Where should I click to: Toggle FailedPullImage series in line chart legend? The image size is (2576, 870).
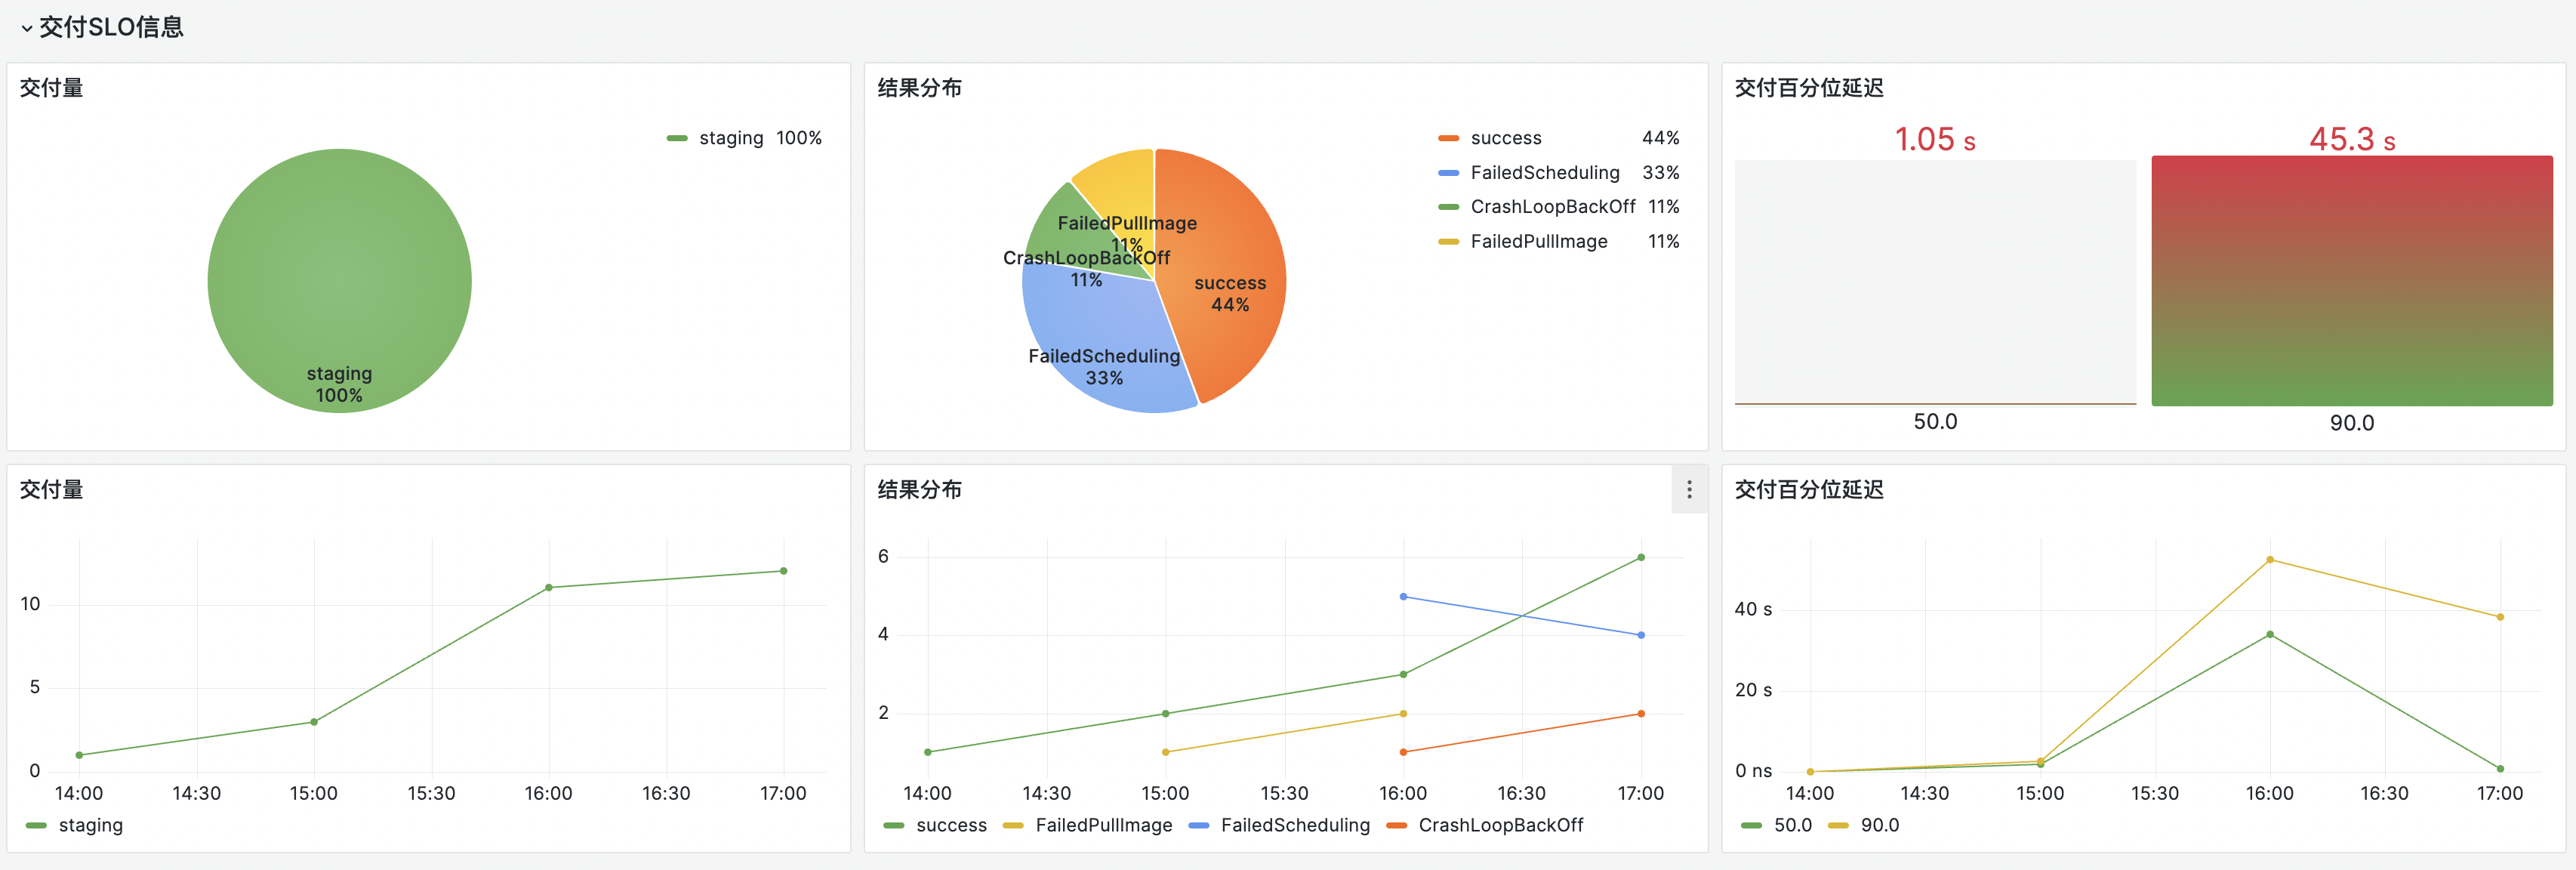point(1103,825)
